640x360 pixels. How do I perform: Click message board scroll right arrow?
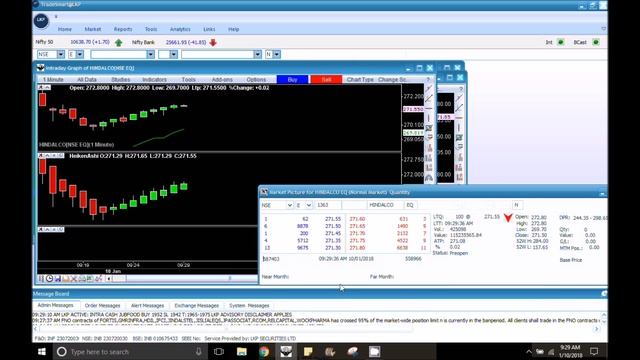tap(596, 329)
